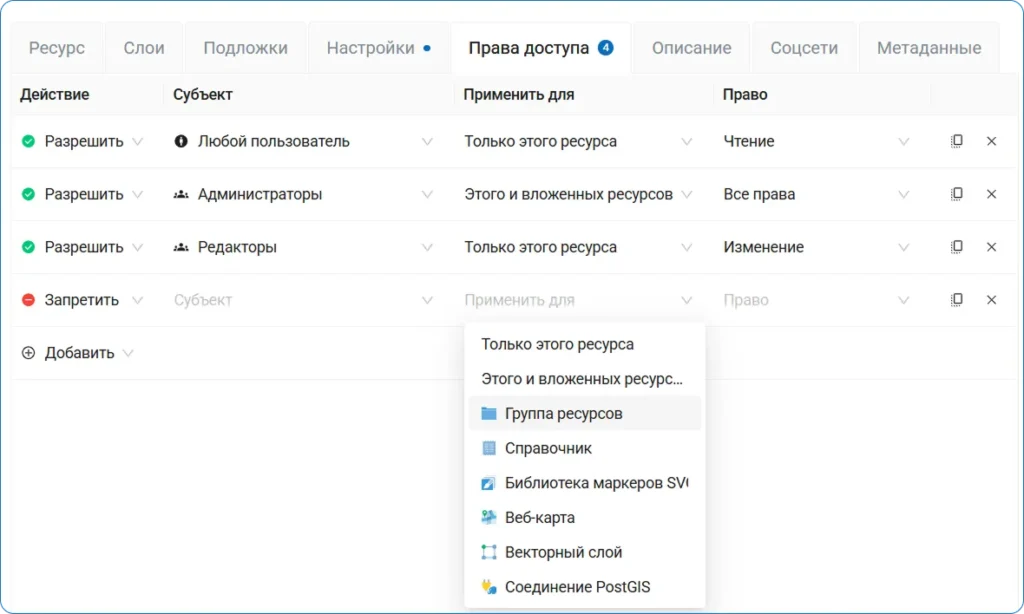Switch to the Метаданные tab
The height and width of the screenshot is (614, 1024).
(929, 46)
